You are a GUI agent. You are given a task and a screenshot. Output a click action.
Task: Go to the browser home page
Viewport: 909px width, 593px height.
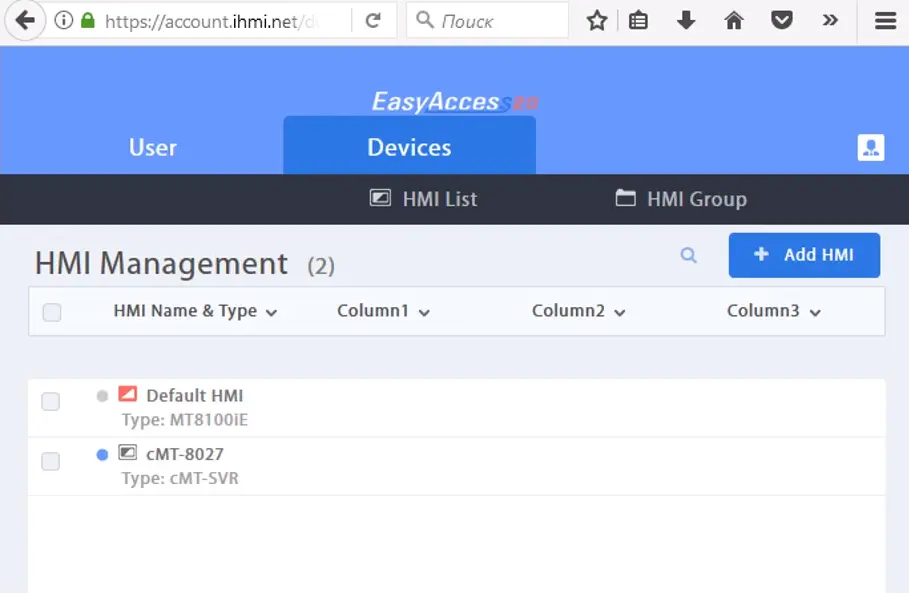pos(734,21)
